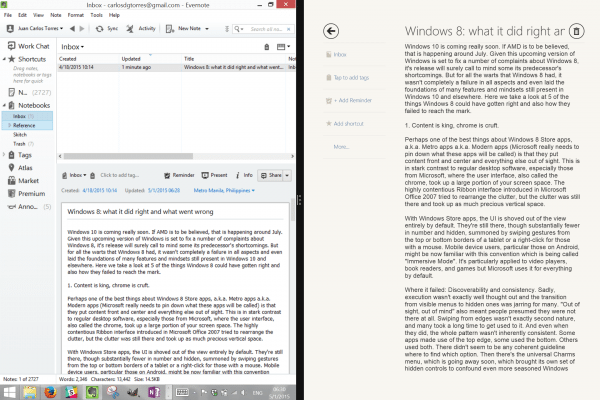
Task: Click the trash icon in the modern app
Action: [x=577, y=31]
